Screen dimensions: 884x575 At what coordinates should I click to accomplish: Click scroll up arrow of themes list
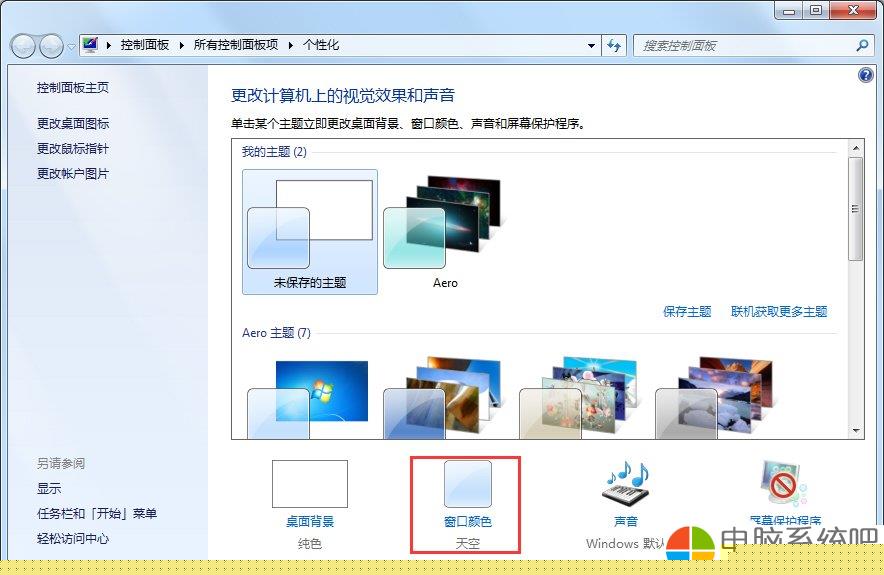[x=856, y=148]
